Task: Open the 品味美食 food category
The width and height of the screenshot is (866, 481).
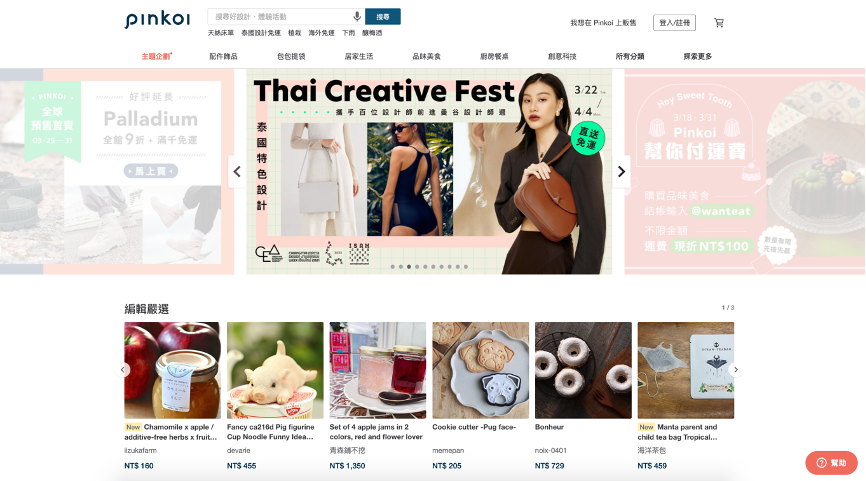Action: (x=426, y=56)
